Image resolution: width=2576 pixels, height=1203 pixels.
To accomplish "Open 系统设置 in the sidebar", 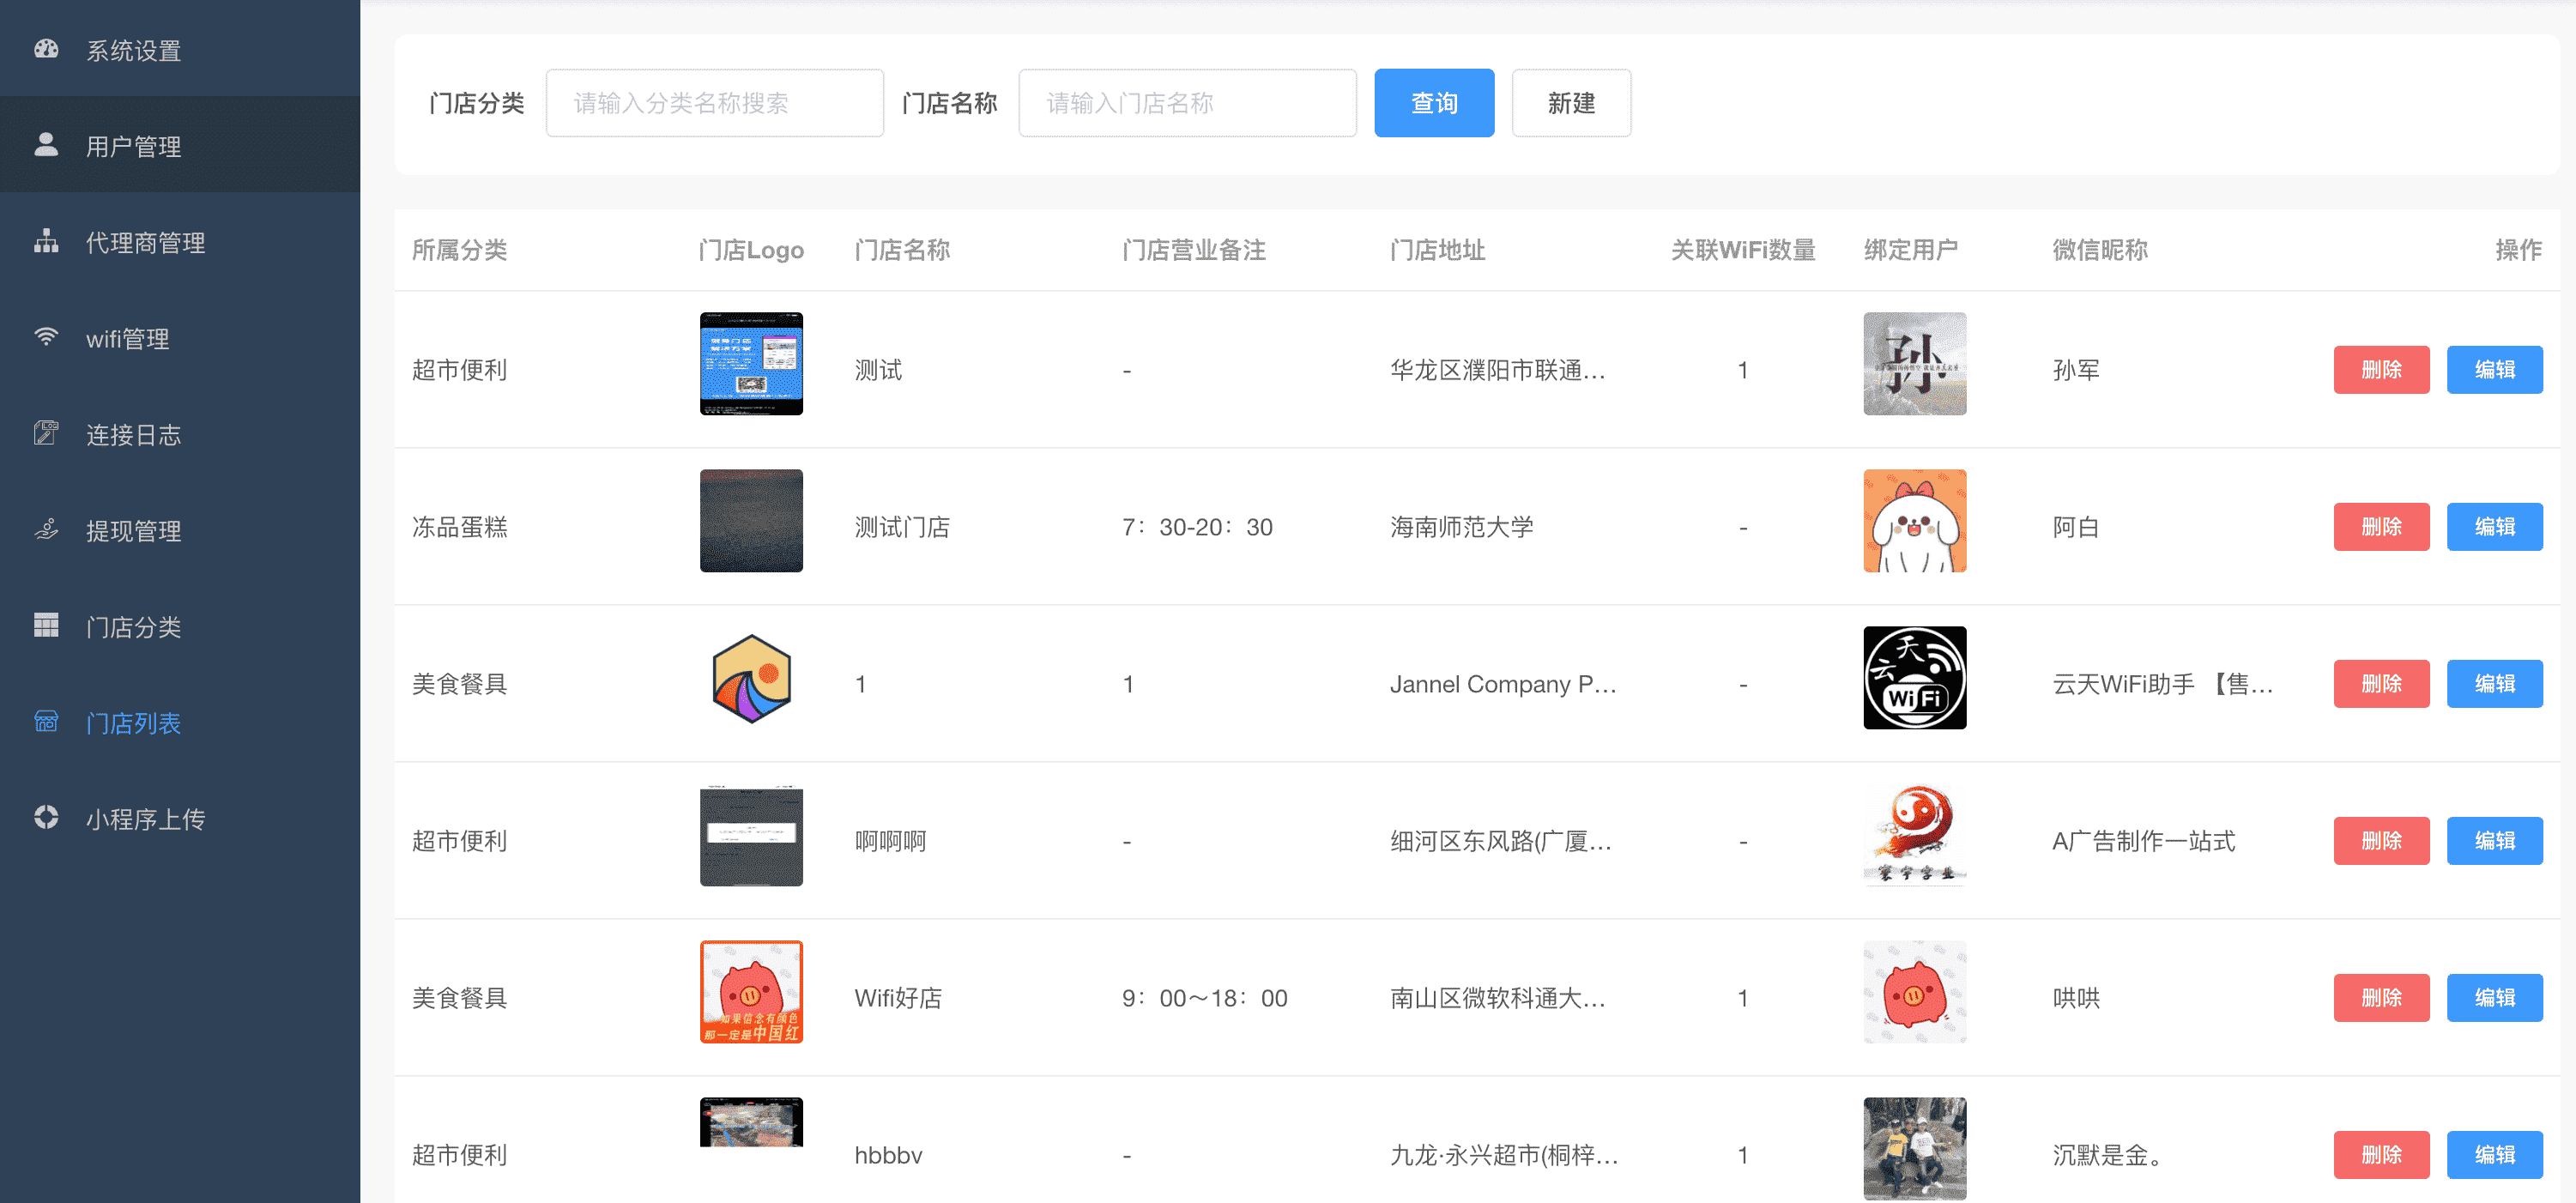I will coord(180,49).
